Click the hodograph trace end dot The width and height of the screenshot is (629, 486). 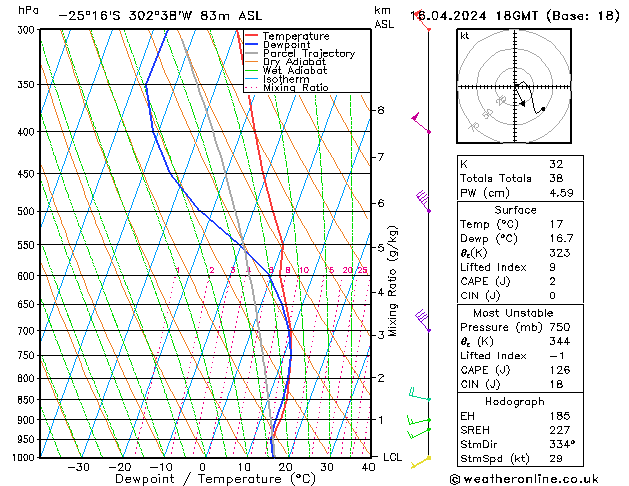click(543, 109)
